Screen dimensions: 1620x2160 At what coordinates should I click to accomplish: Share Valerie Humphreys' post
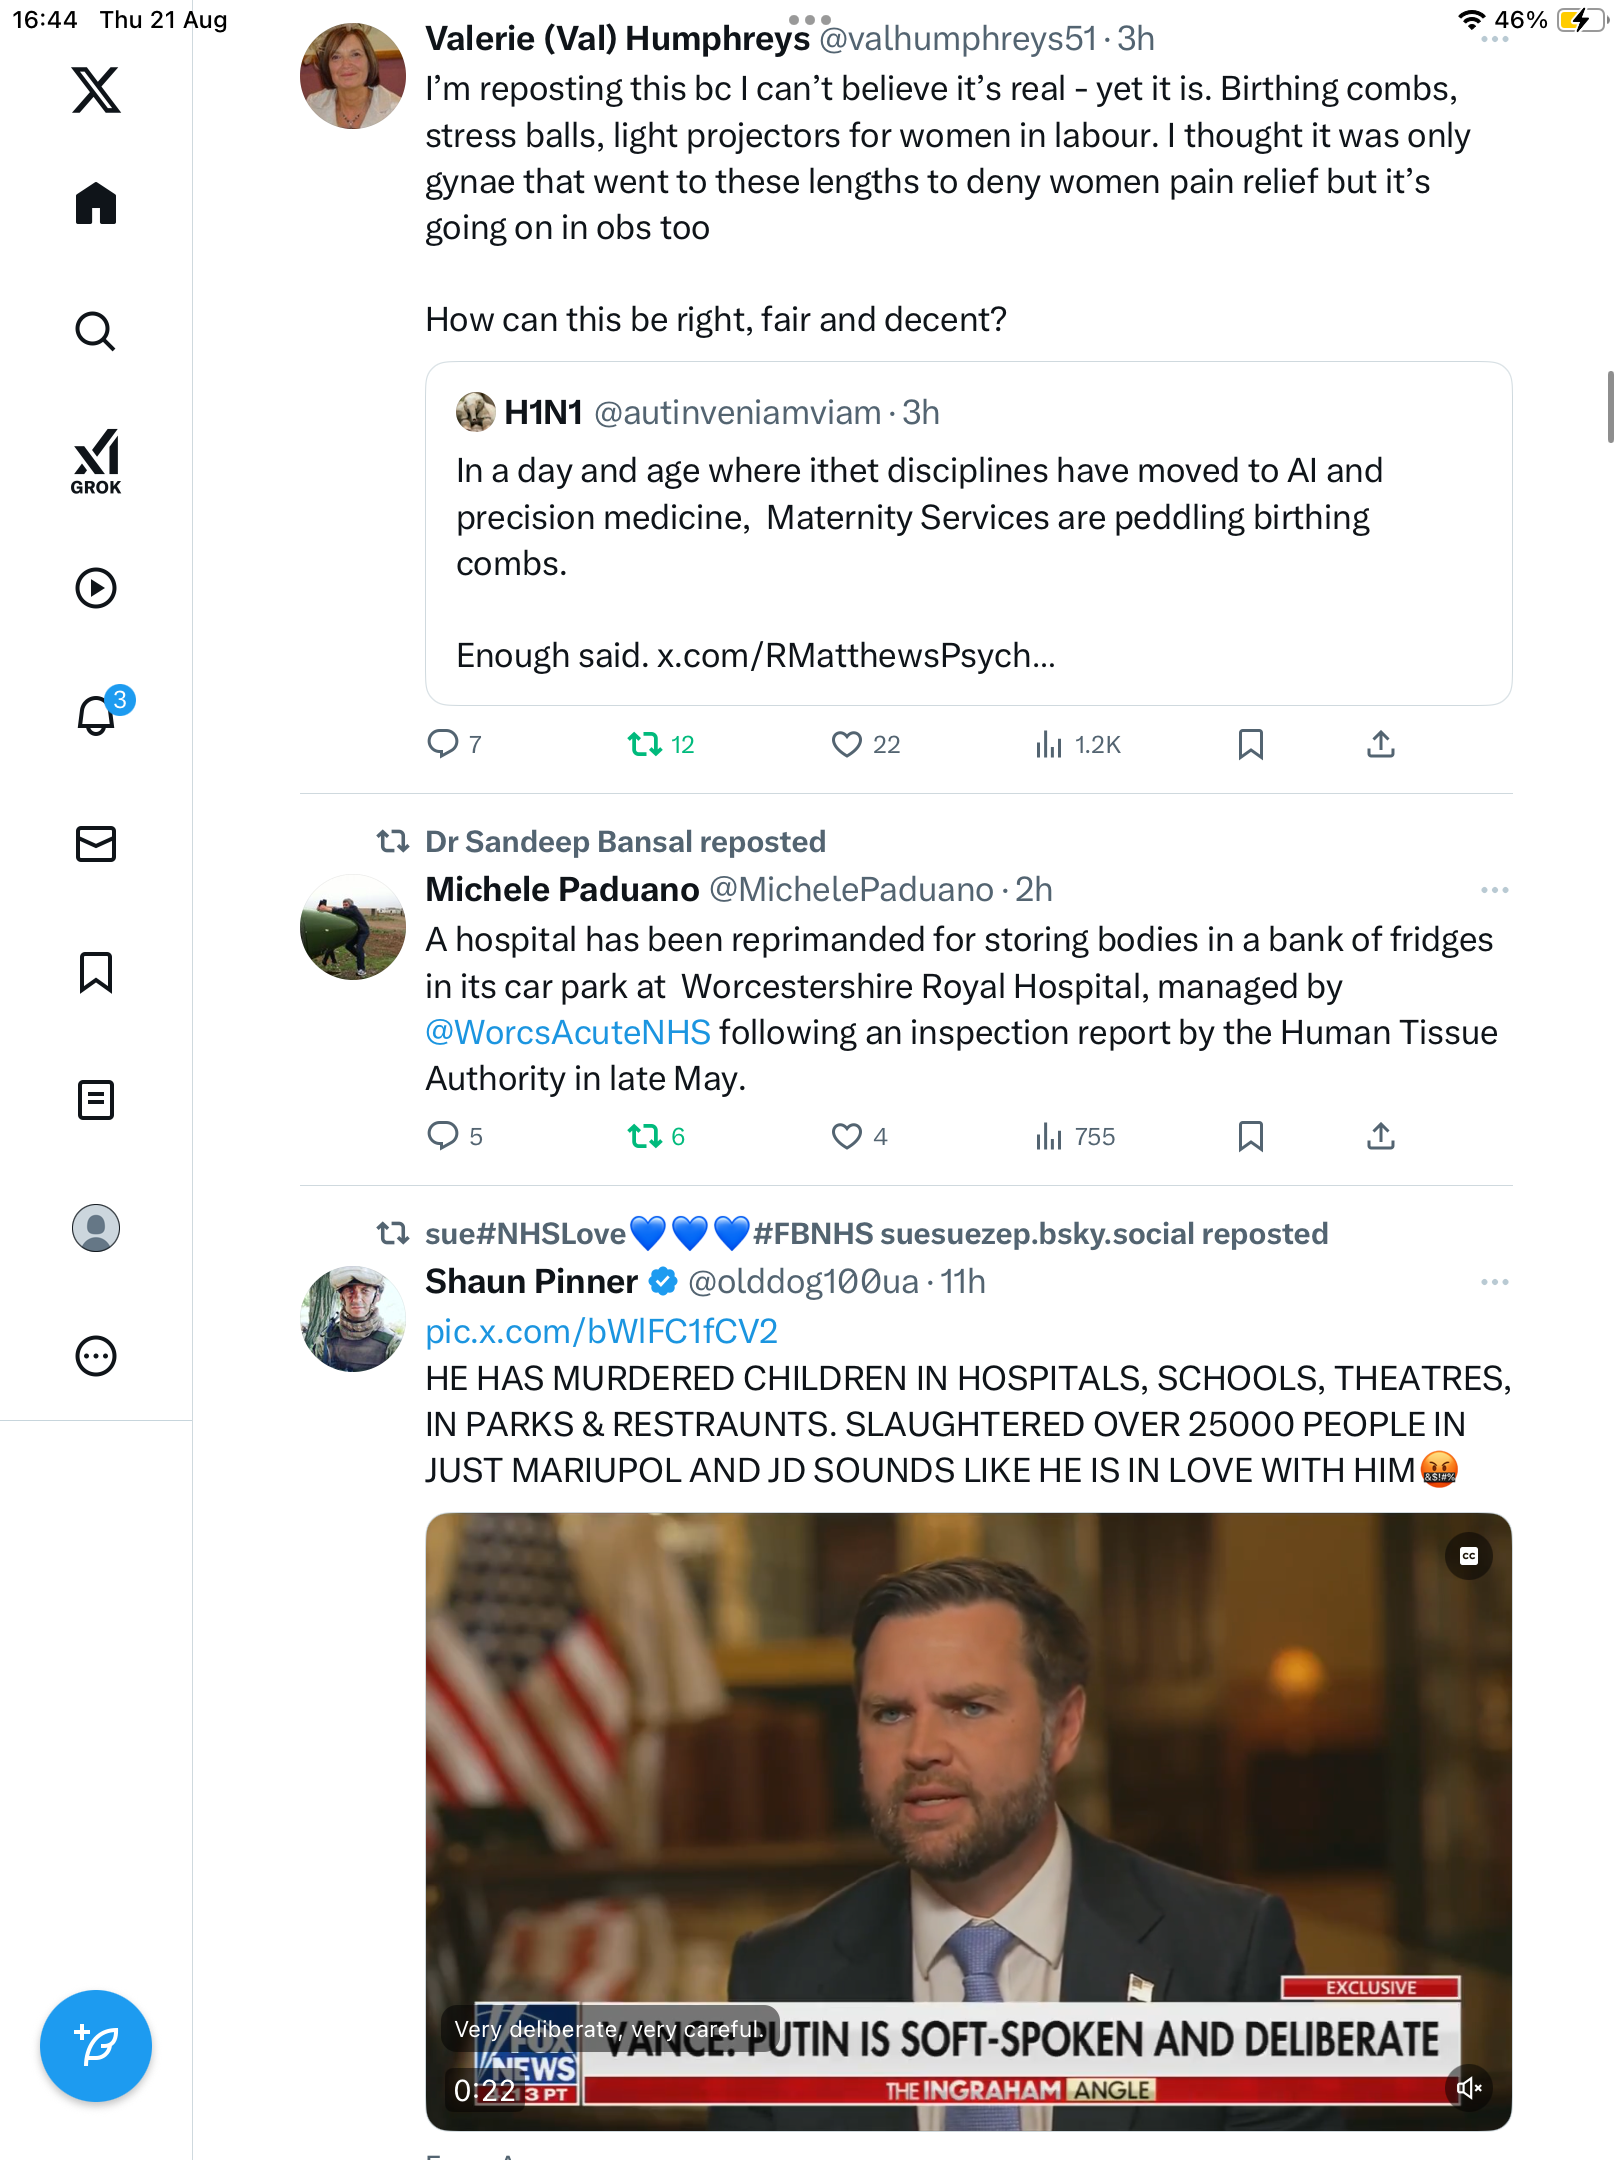(1380, 744)
